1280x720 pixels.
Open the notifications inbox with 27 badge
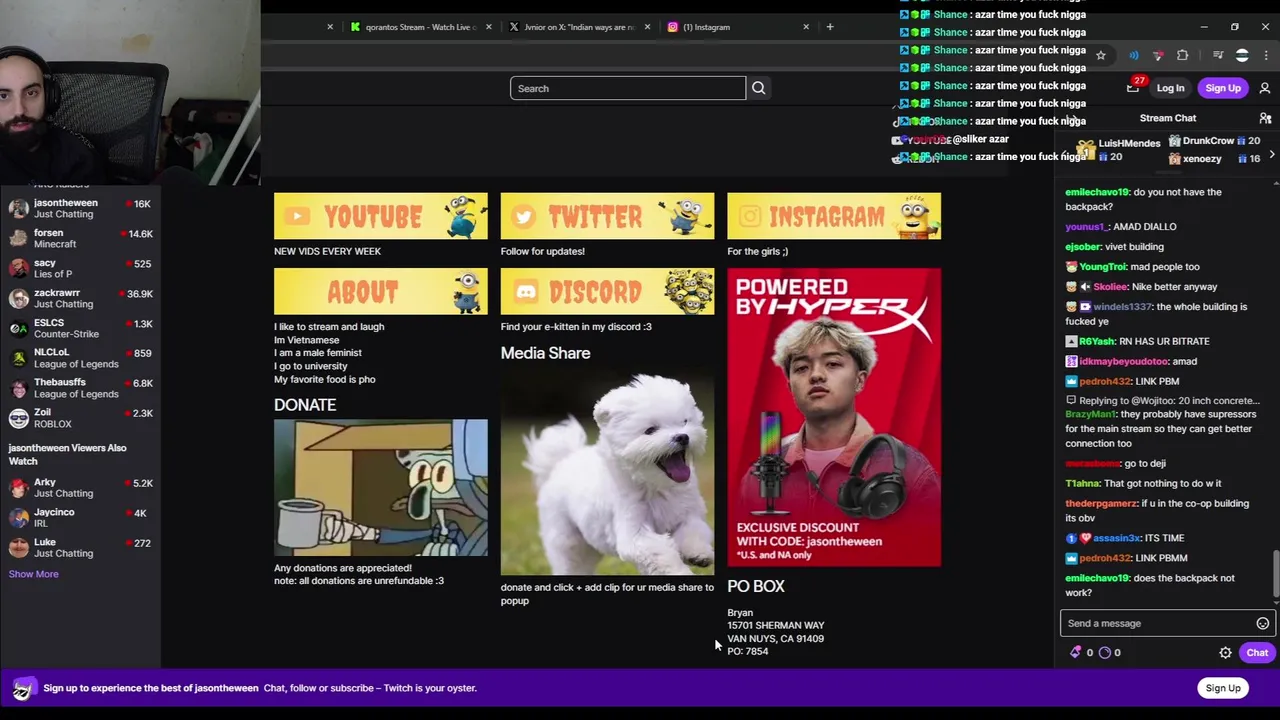1133,88
